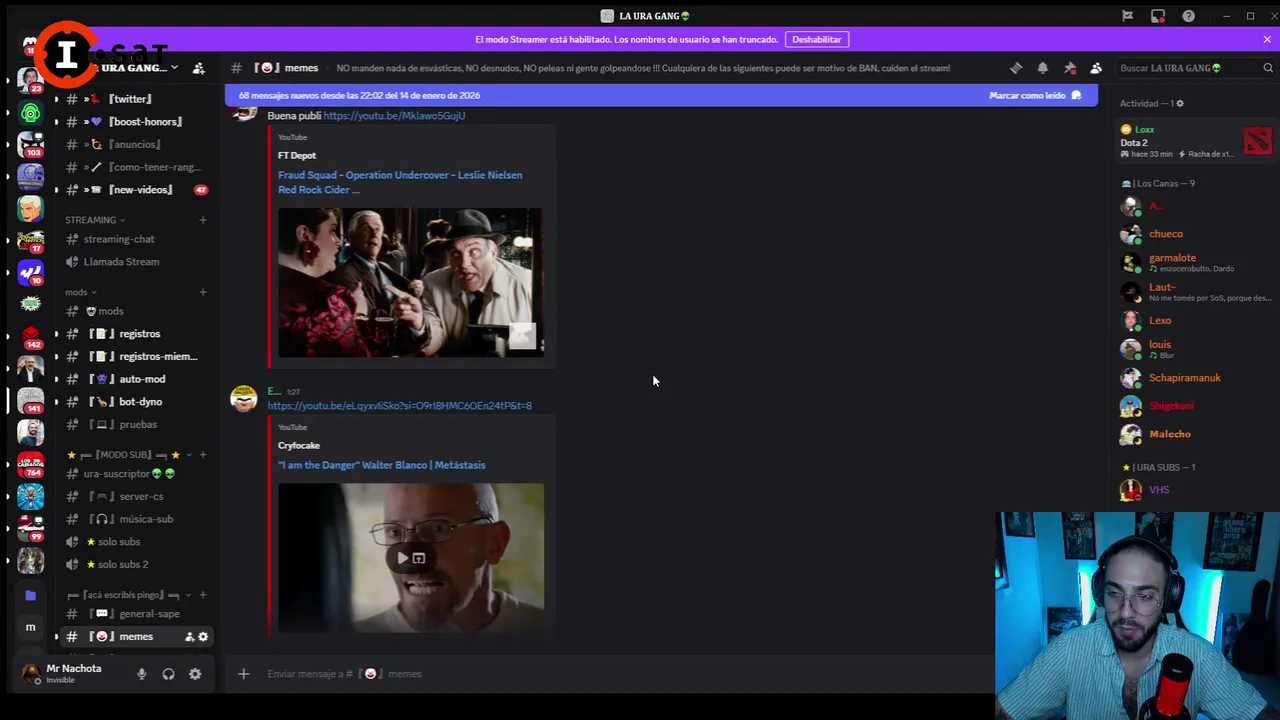Open the youtu.be/eLqyxvliSko link
This screenshot has width=1280, height=720.
pos(400,406)
